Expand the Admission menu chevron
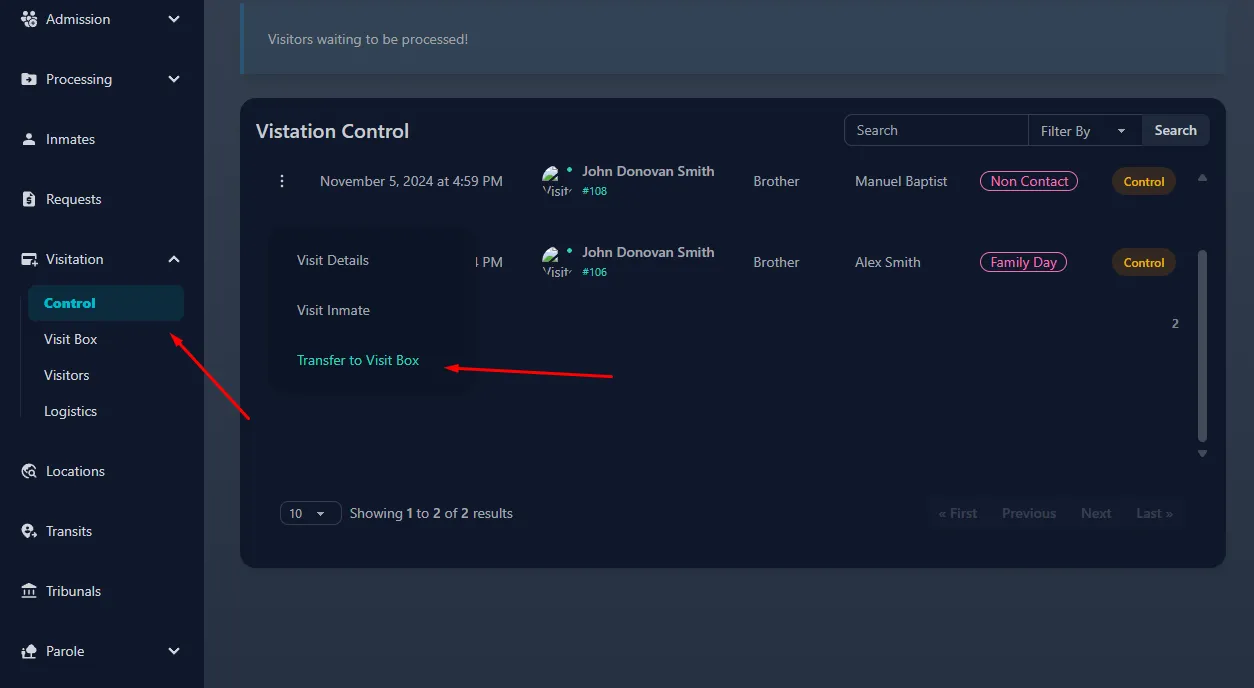 [174, 19]
